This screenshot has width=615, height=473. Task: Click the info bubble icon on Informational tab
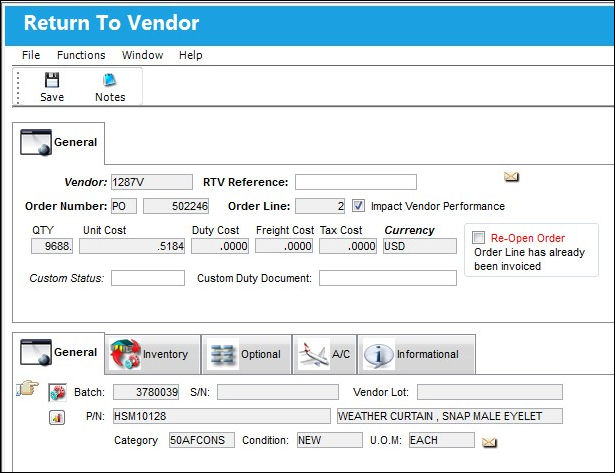pos(378,355)
